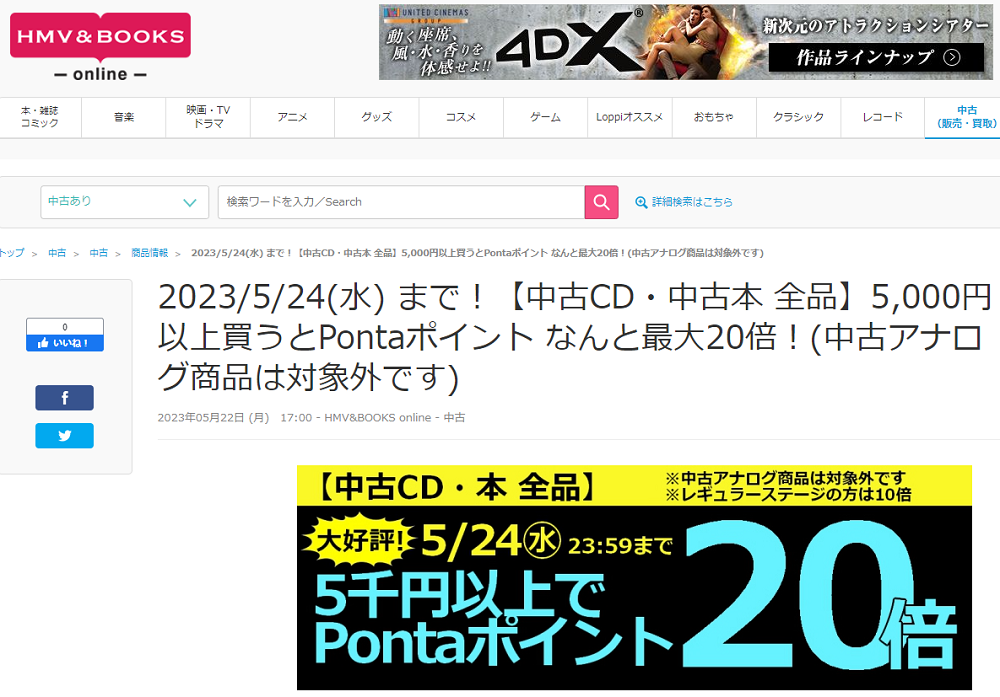Open the レコード navigation menu
This screenshot has width=1000, height=697.
(883, 117)
